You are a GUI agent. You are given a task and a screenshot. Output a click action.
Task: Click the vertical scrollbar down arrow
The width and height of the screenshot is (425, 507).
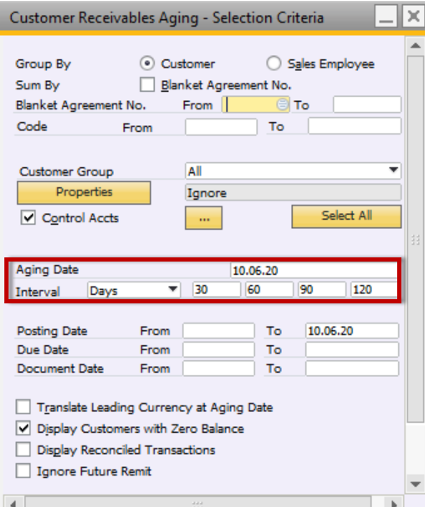[415, 484]
